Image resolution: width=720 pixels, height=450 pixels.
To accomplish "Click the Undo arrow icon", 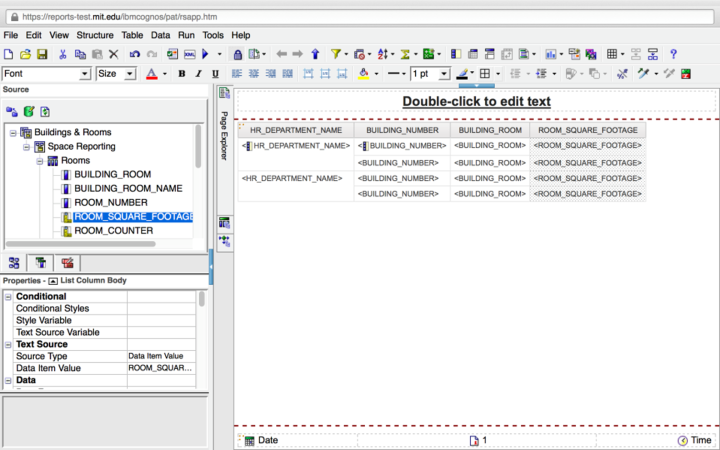I will 134,54.
